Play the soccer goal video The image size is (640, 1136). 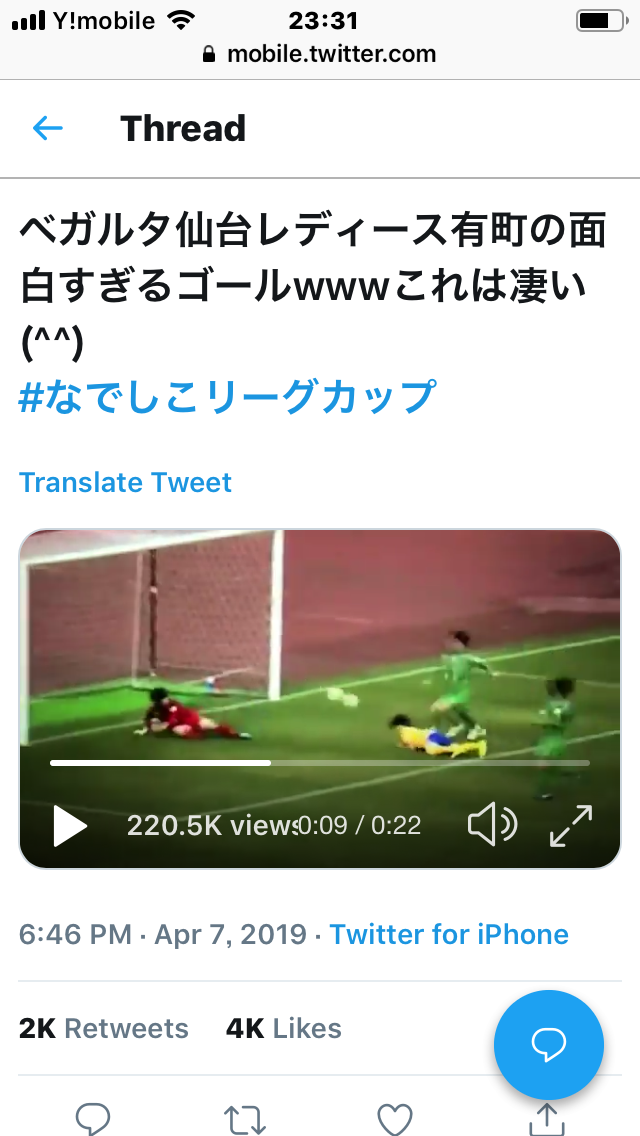pyautogui.click(x=70, y=826)
